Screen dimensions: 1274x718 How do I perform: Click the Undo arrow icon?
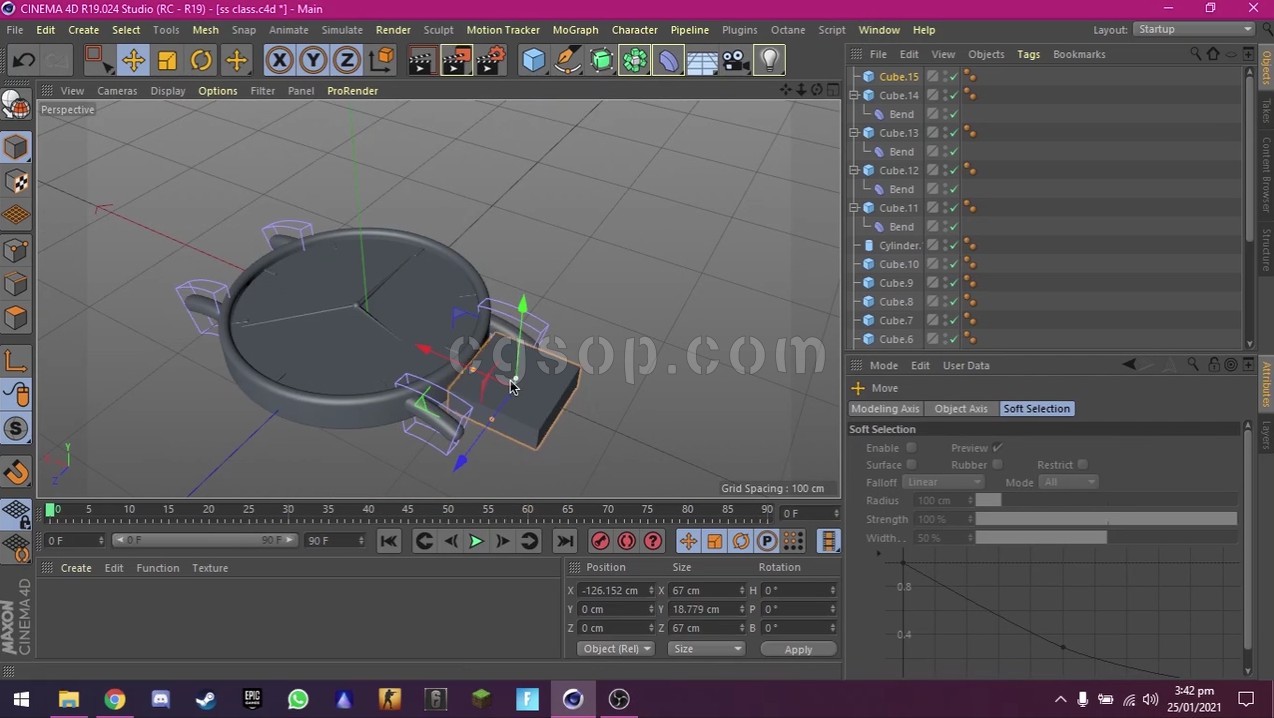coord(23,61)
